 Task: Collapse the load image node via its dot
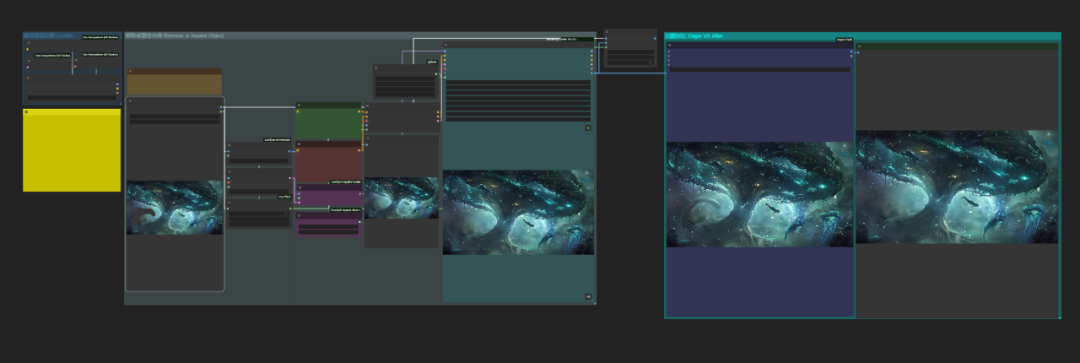[x=129, y=101]
